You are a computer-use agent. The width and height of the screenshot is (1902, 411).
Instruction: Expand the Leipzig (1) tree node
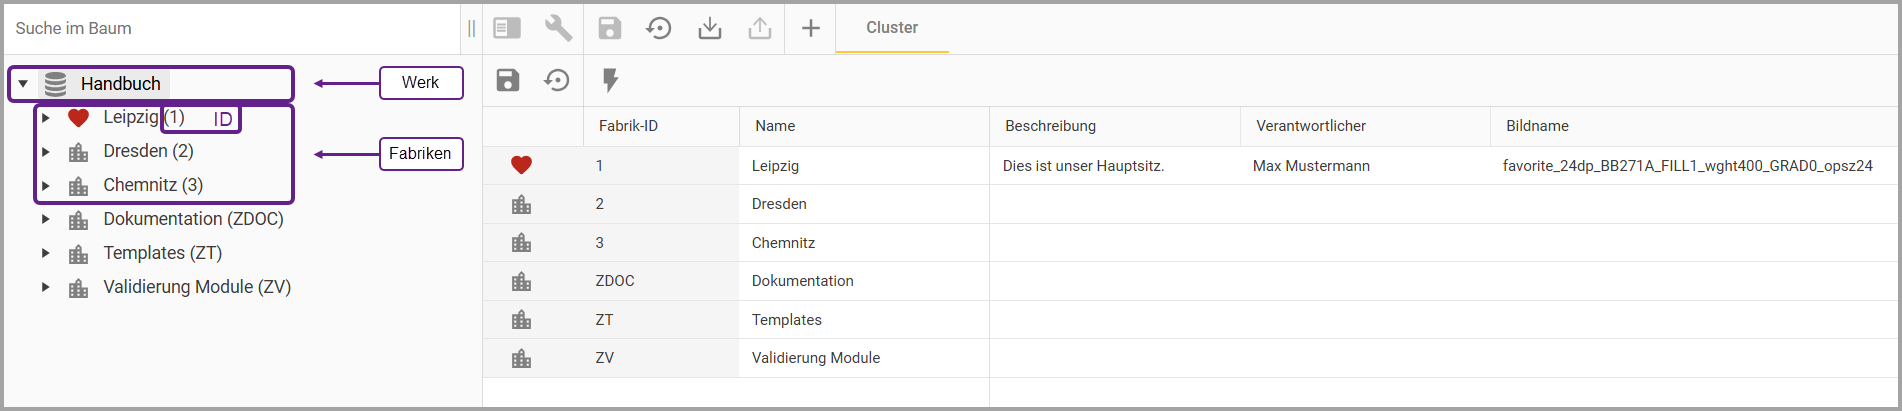(46, 118)
